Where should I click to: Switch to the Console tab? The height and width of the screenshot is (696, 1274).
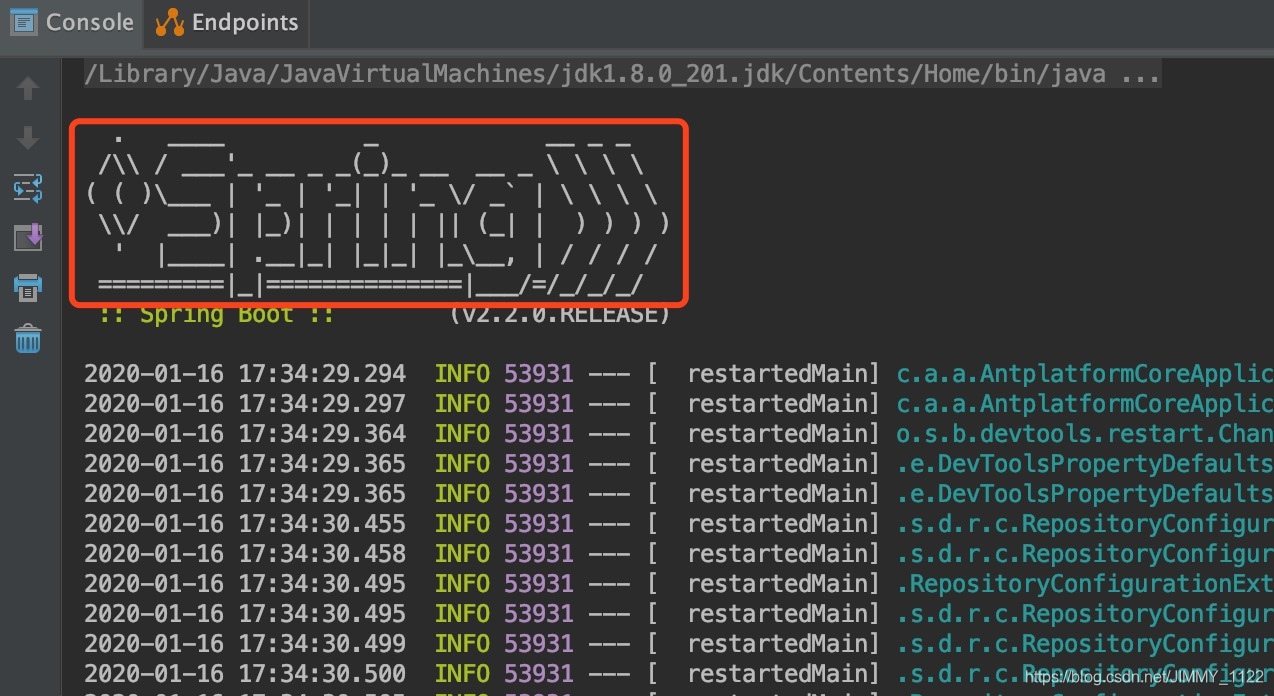72,22
